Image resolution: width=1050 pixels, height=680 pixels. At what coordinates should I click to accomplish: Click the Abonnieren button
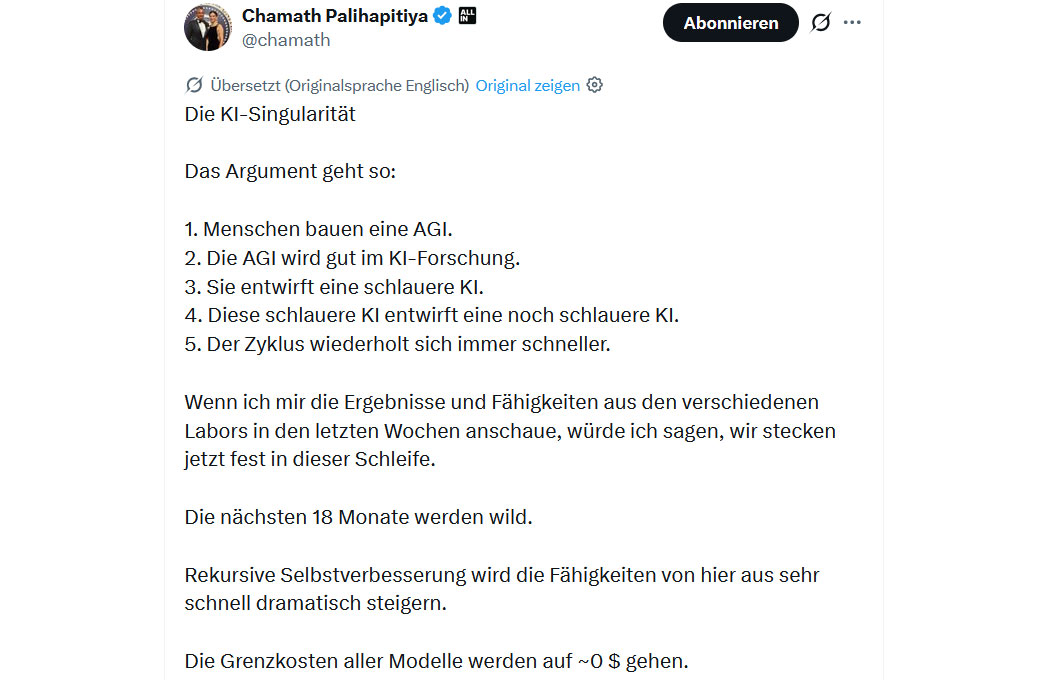[x=731, y=23]
